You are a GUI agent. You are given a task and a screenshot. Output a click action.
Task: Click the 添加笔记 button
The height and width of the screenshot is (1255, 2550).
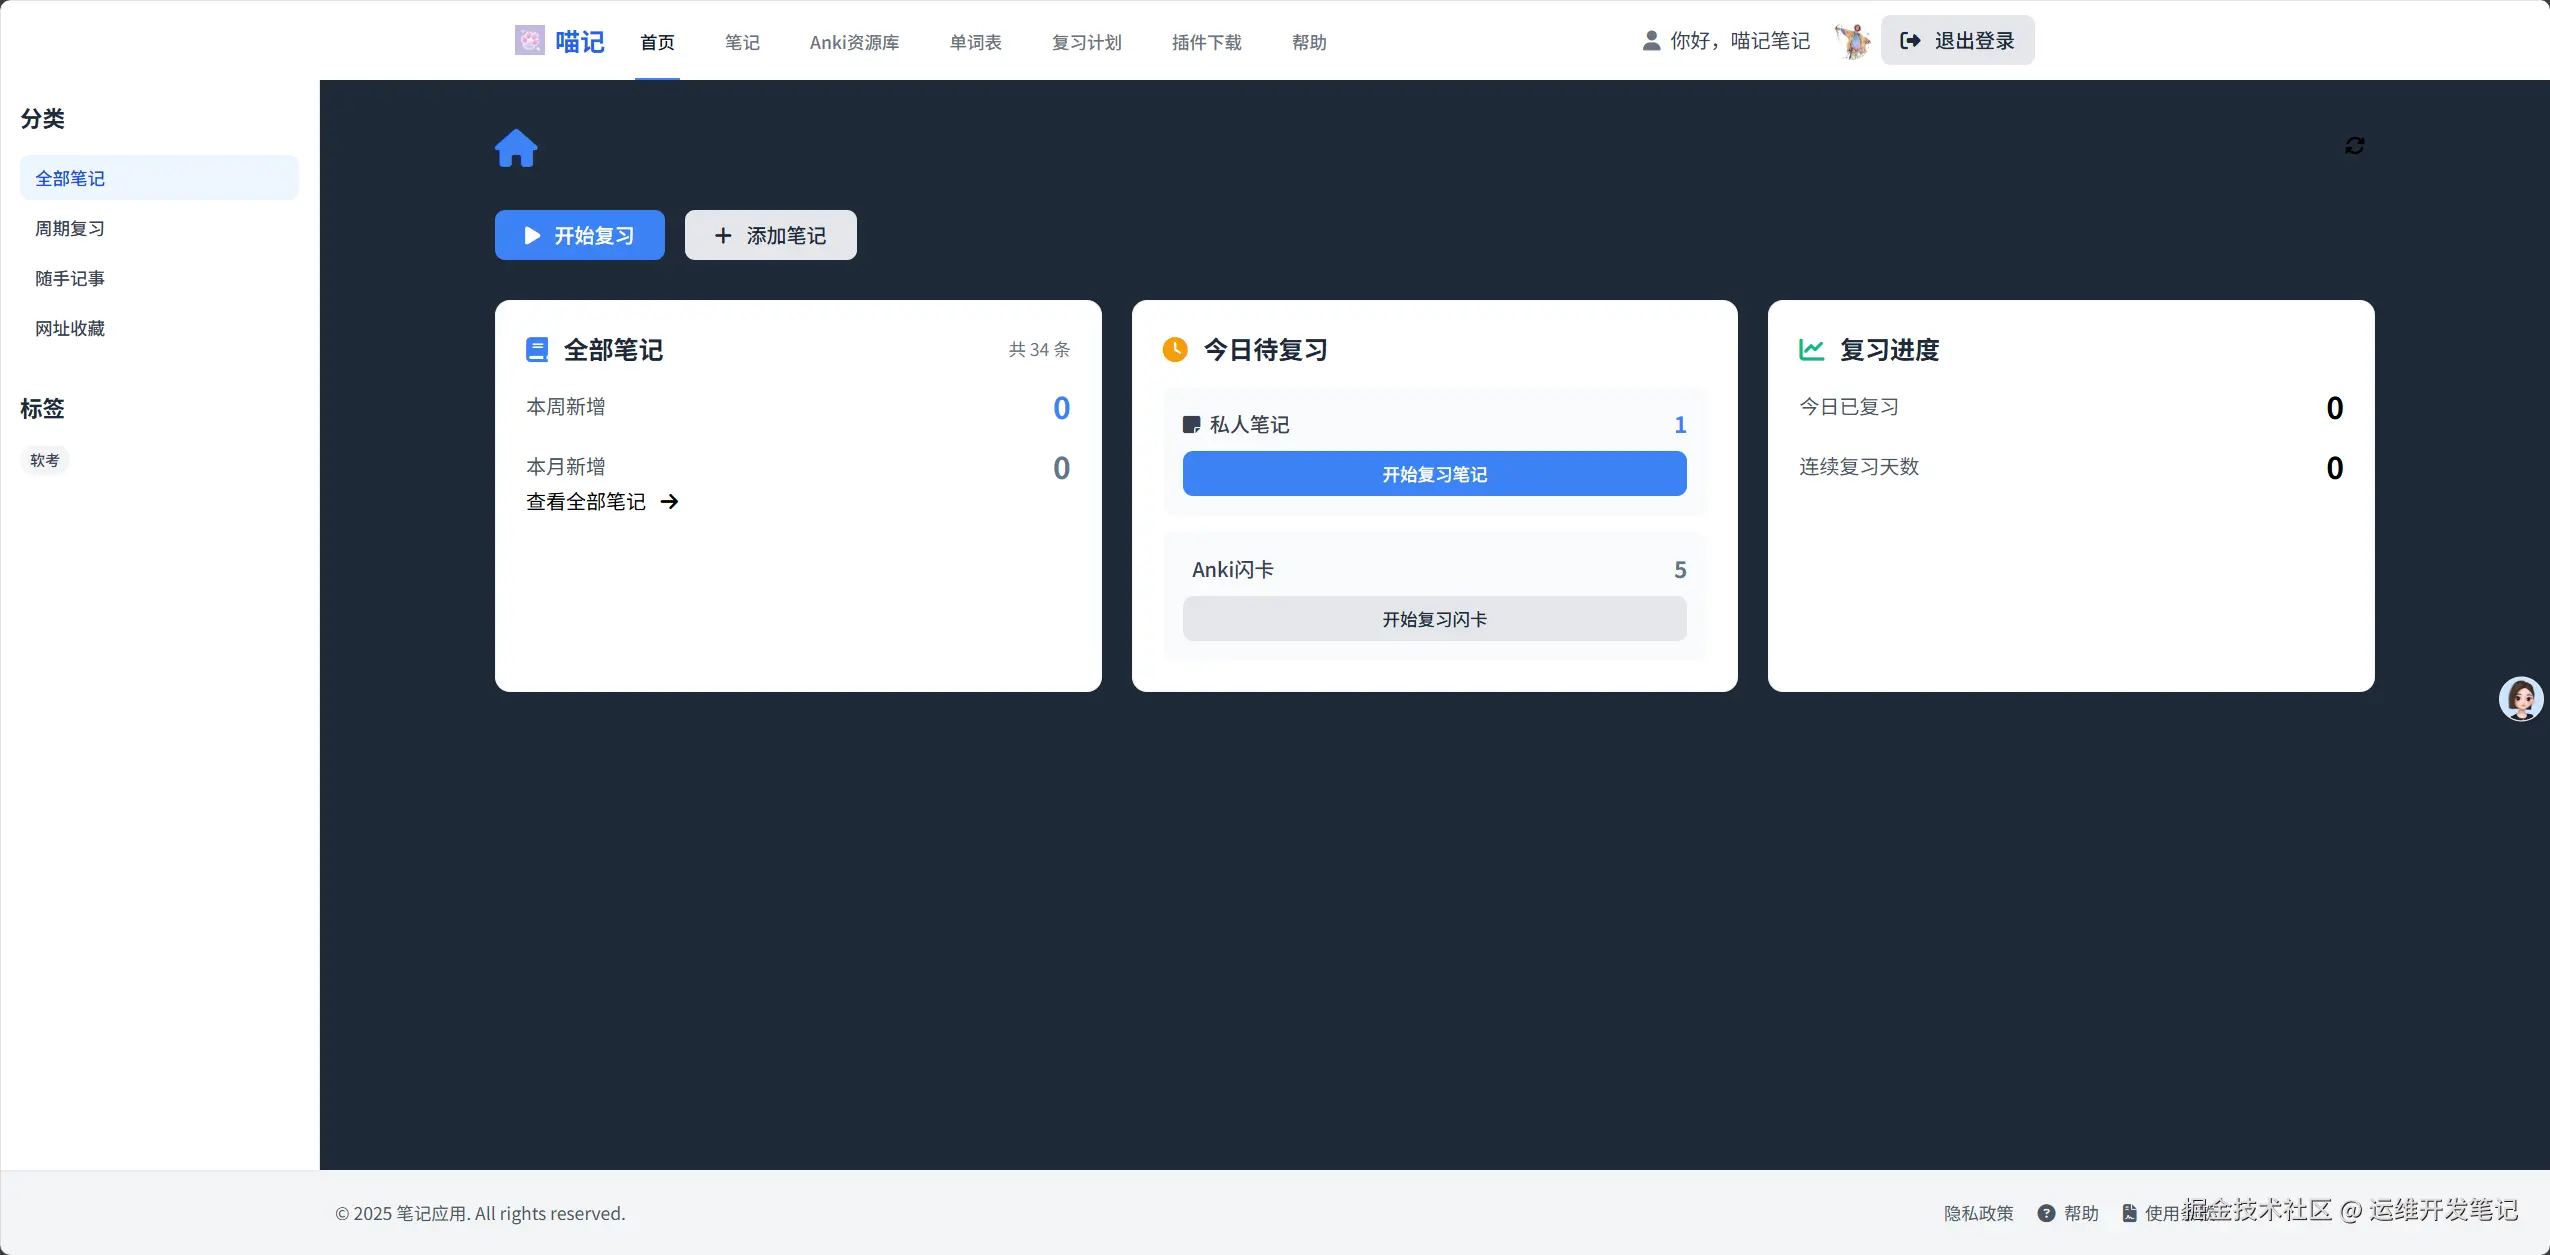[770, 235]
